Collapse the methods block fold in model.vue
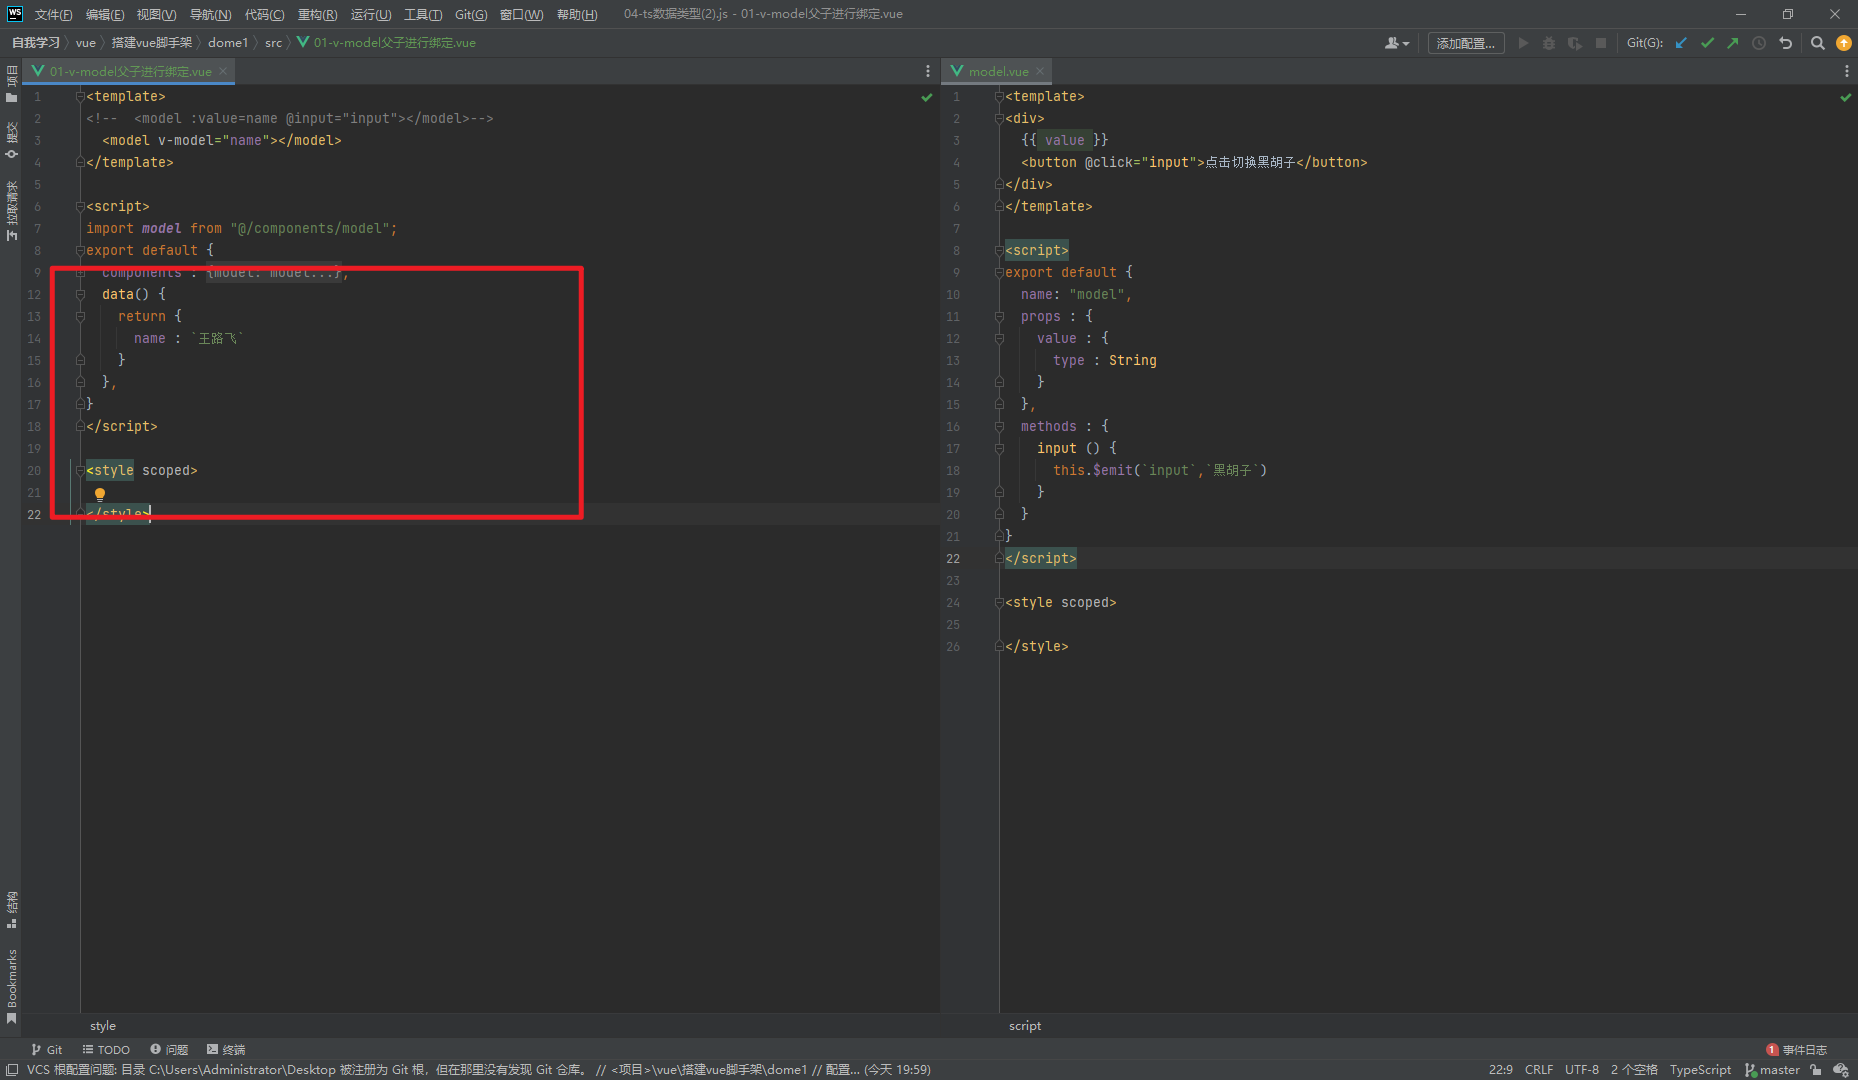The image size is (1858, 1080). tap(999, 427)
